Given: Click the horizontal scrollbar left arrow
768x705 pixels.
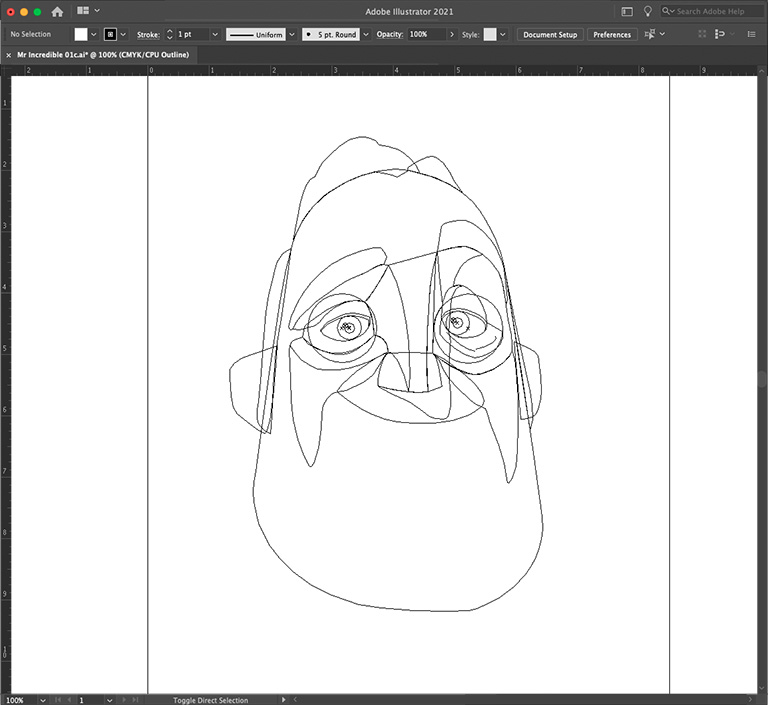Looking at the screenshot, I should click(295, 700).
